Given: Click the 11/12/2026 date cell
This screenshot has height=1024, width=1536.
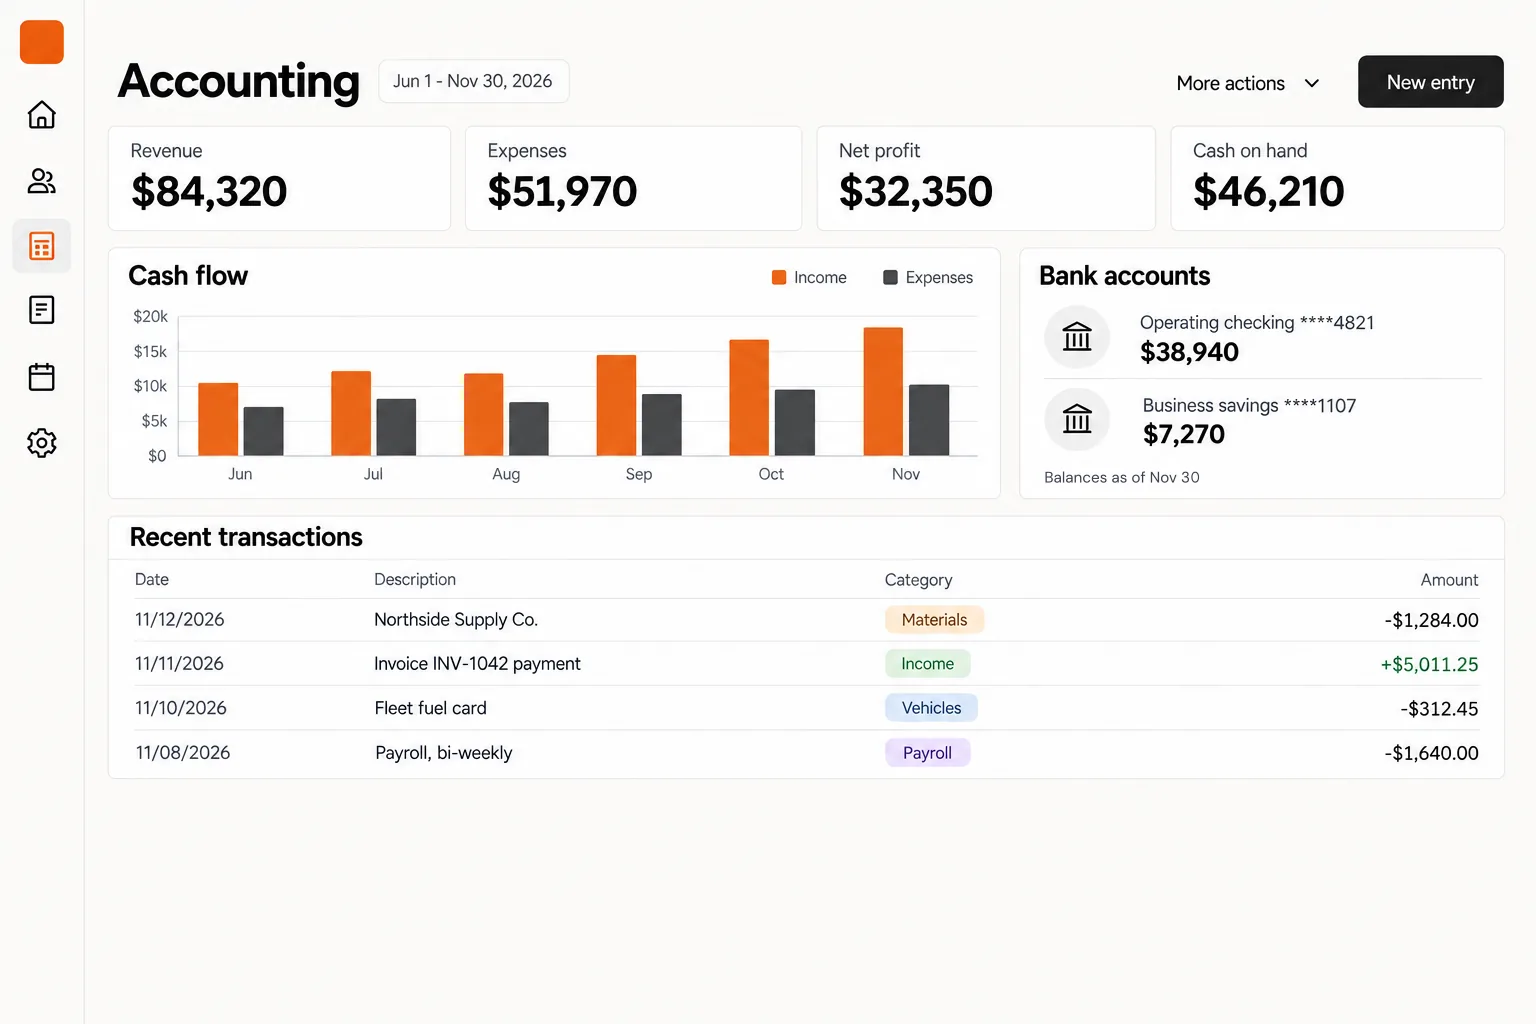Looking at the screenshot, I should (180, 620).
